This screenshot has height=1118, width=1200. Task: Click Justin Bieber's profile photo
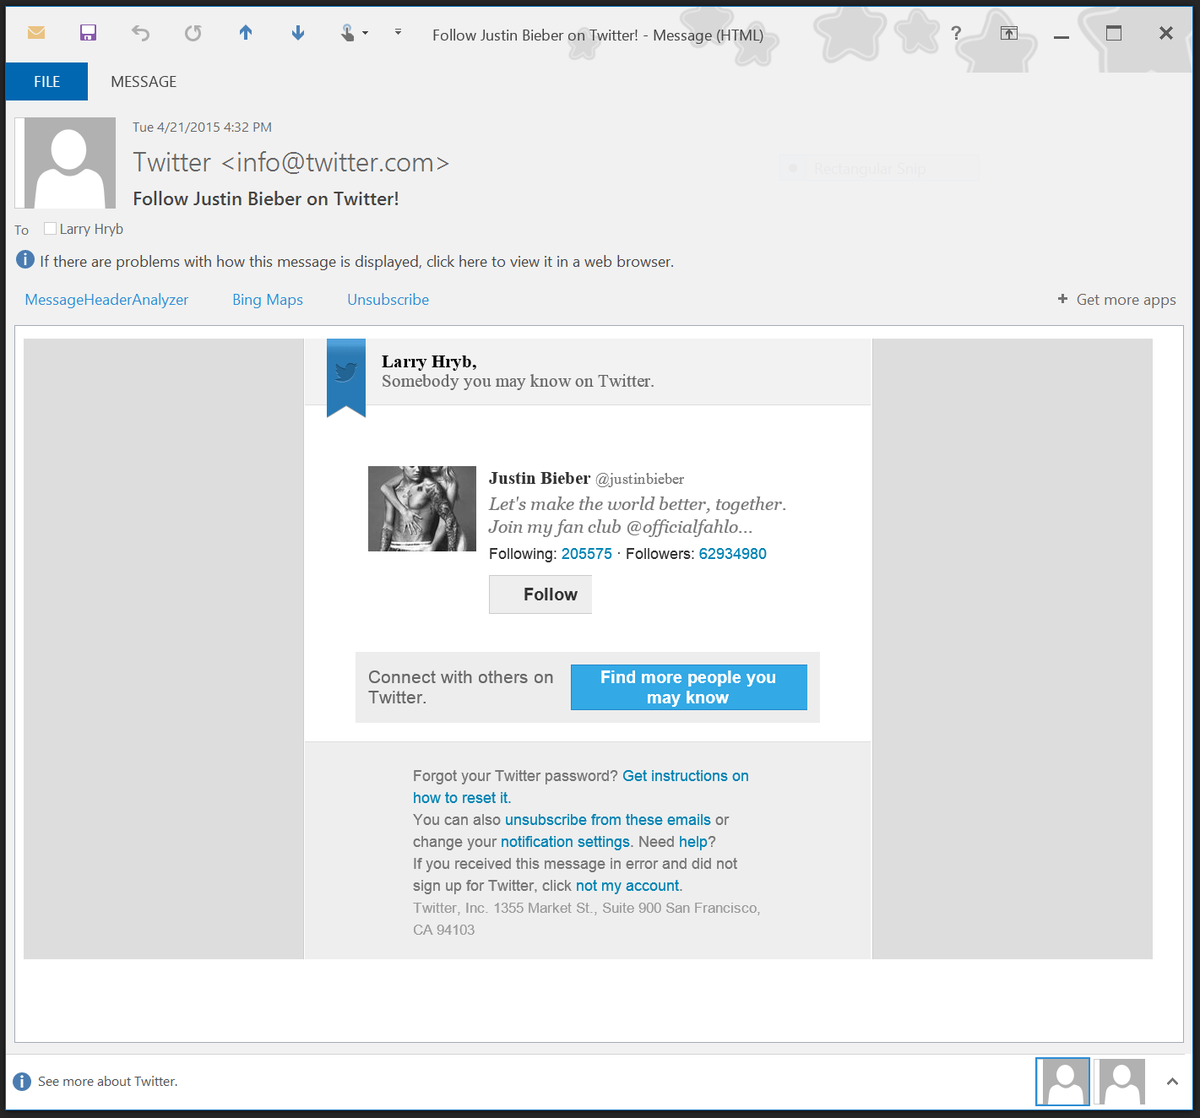click(x=422, y=508)
